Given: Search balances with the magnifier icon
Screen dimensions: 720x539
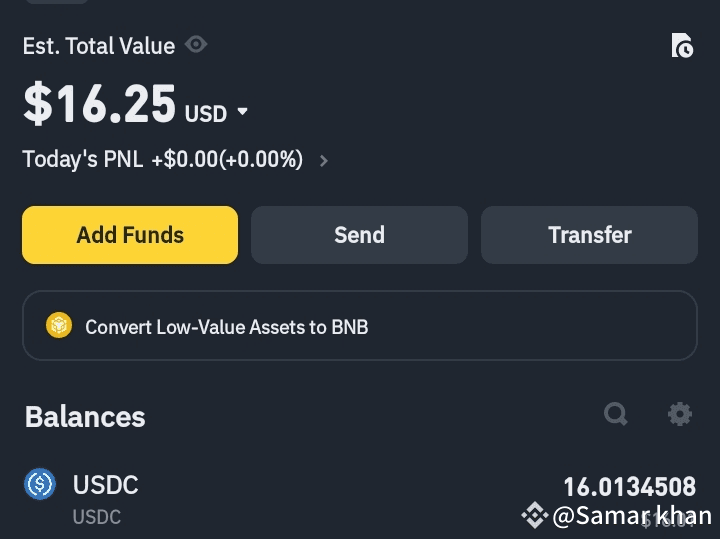Looking at the screenshot, I should pyautogui.click(x=616, y=414).
